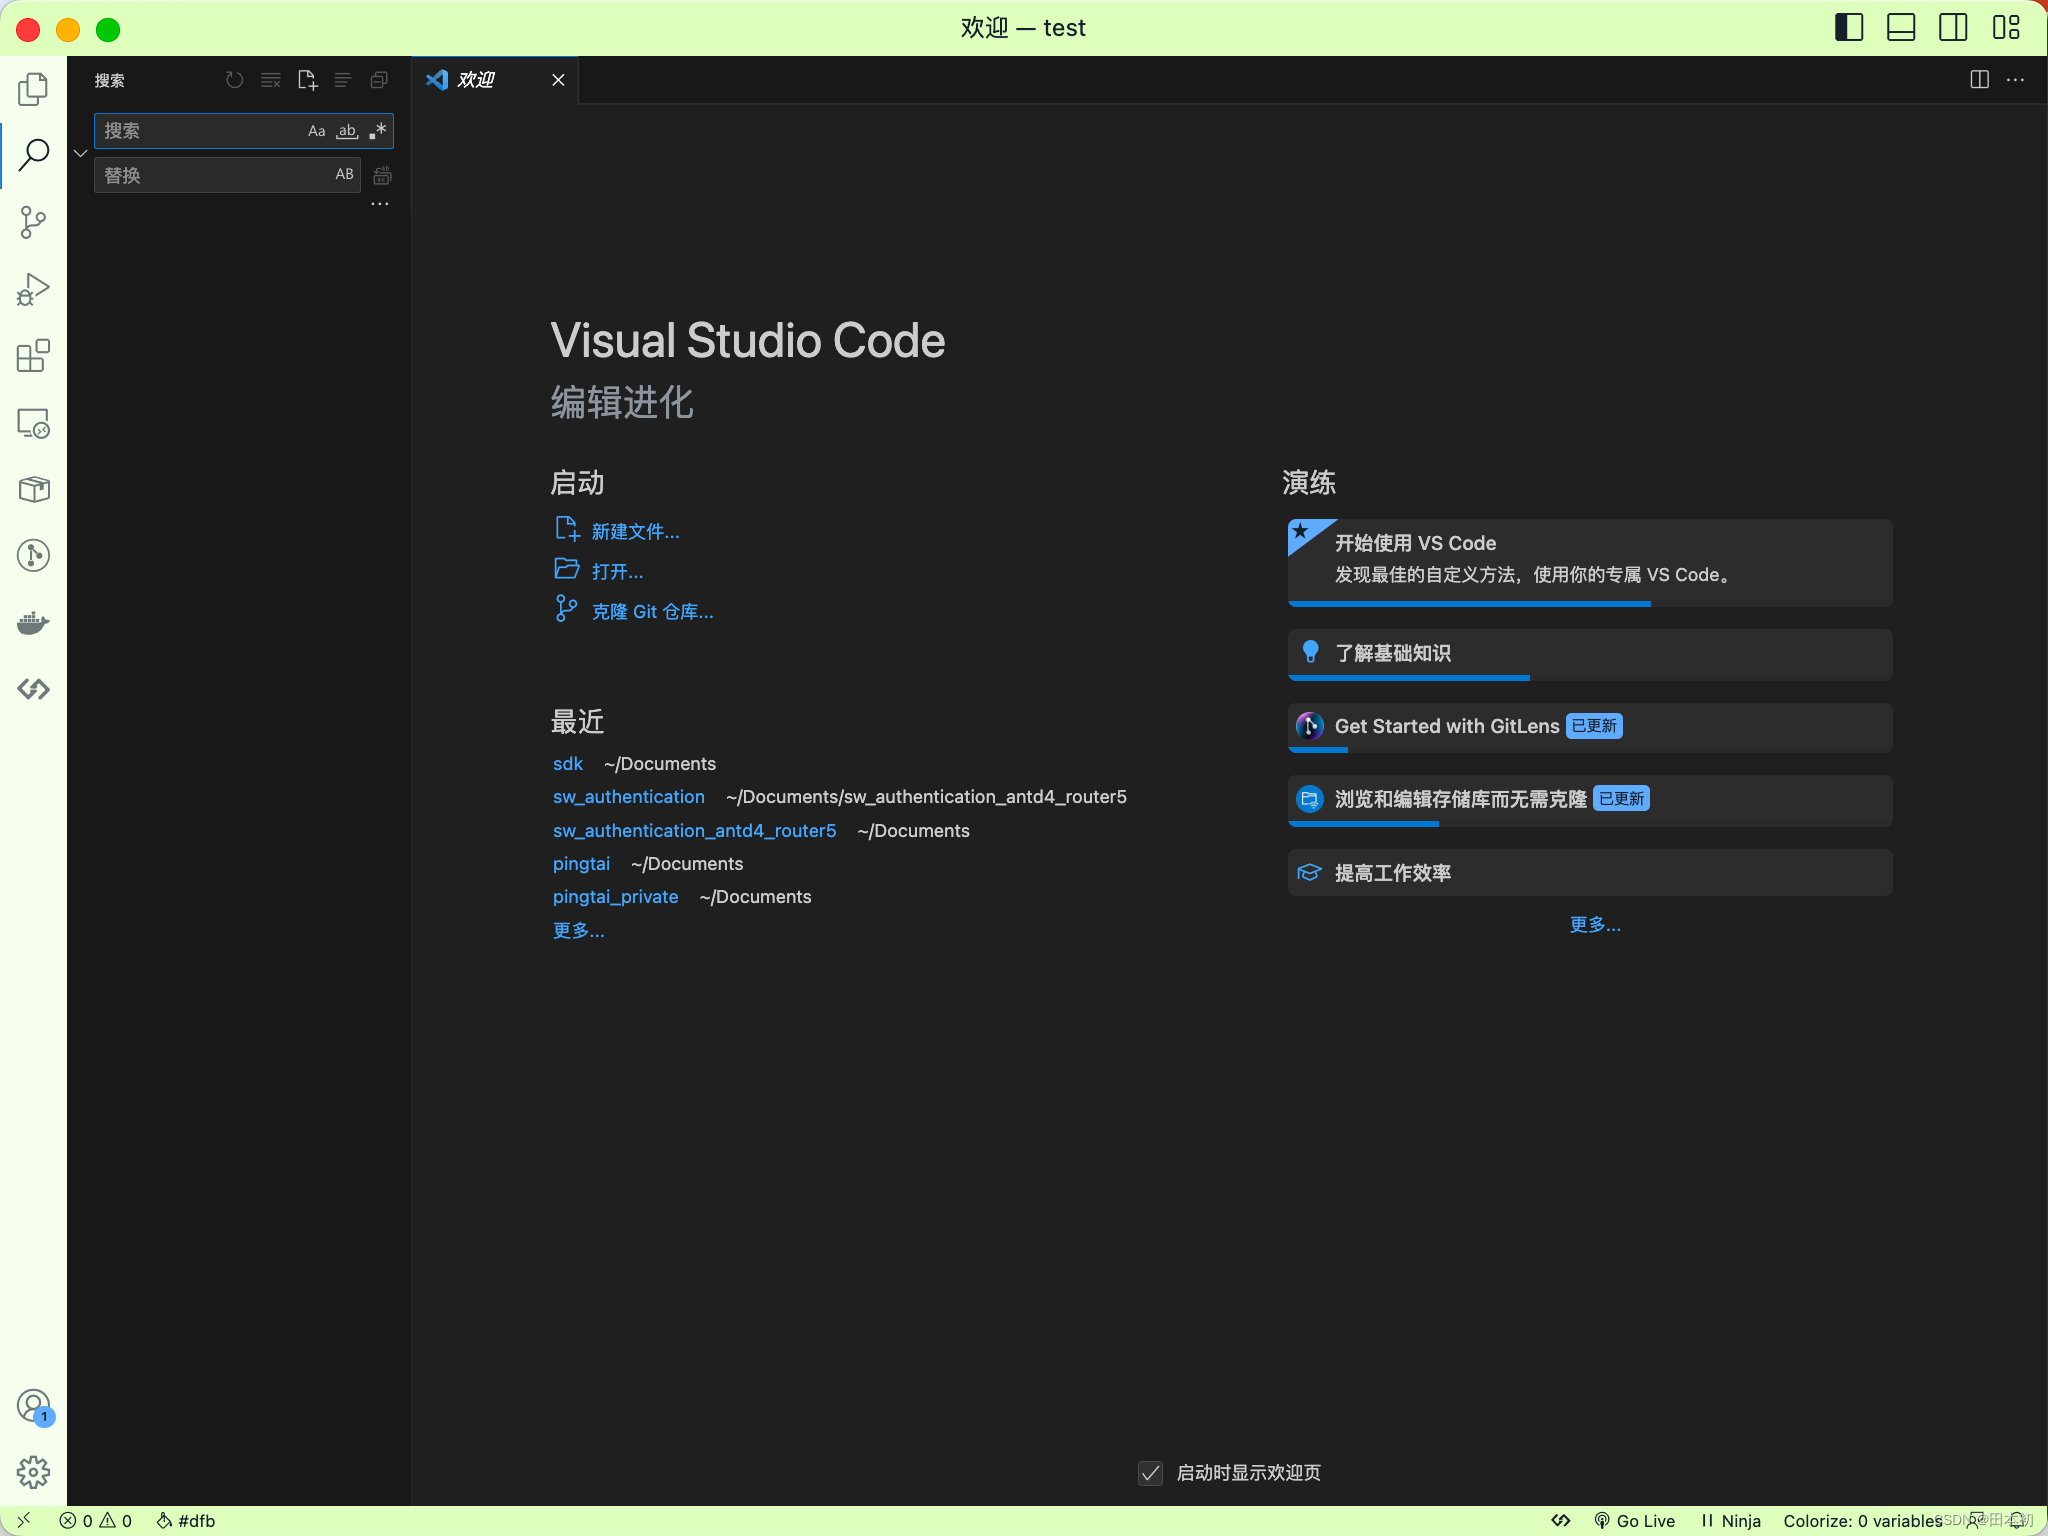Screen dimensions: 2048x1536
Task: Open the GitLens view in activity bar
Action: pos(33,555)
